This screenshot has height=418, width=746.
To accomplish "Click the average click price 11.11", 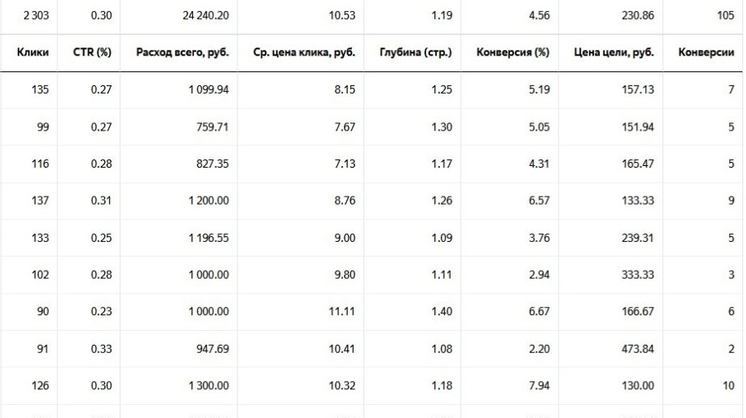I will click(342, 311).
